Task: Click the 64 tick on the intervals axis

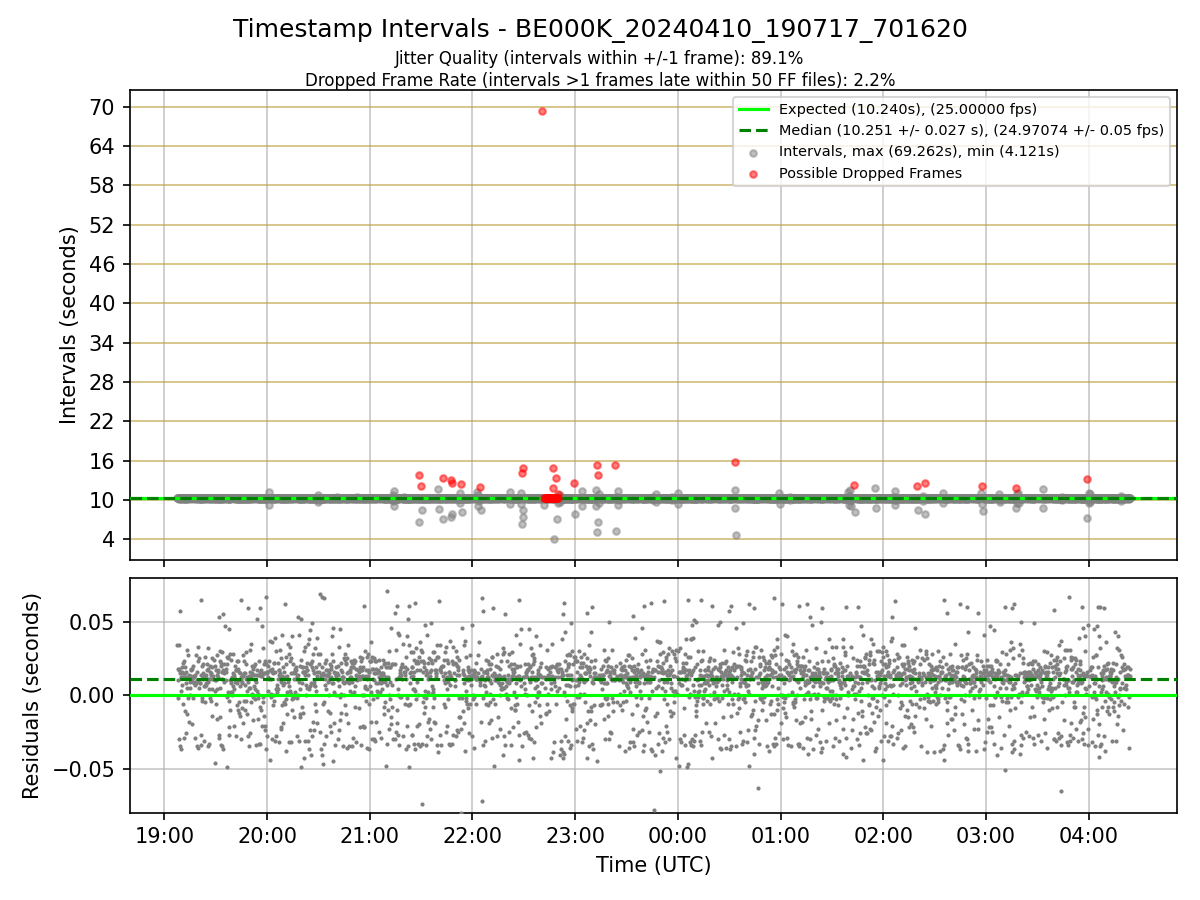Action: (x=104, y=146)
